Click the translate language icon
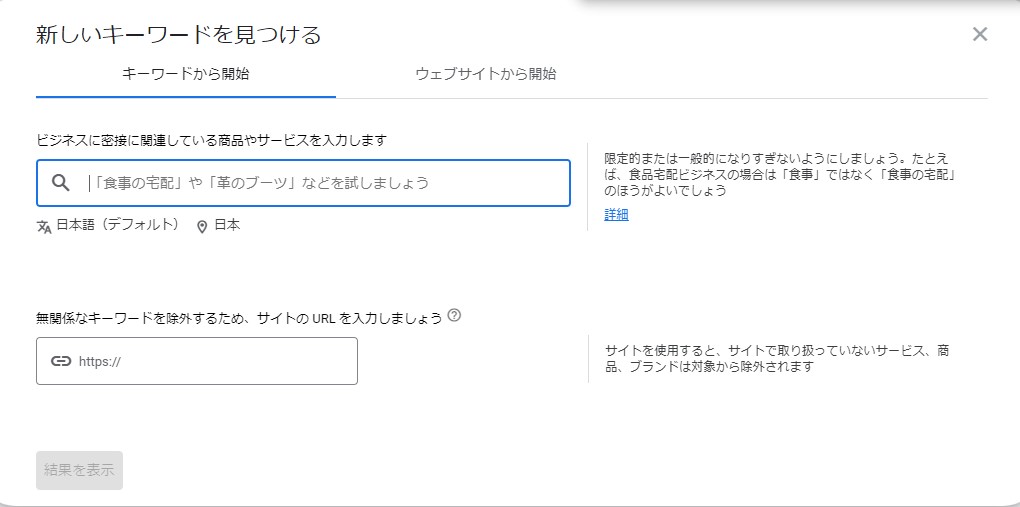The height and width of the screenshot is (507, 1020). [44, 226]
